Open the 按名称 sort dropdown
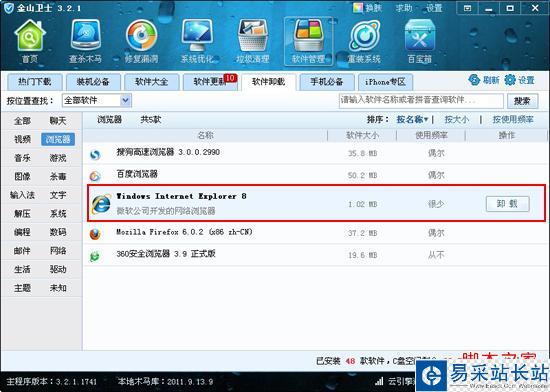Viewport: 550px width, 392px height. (412, 120)
